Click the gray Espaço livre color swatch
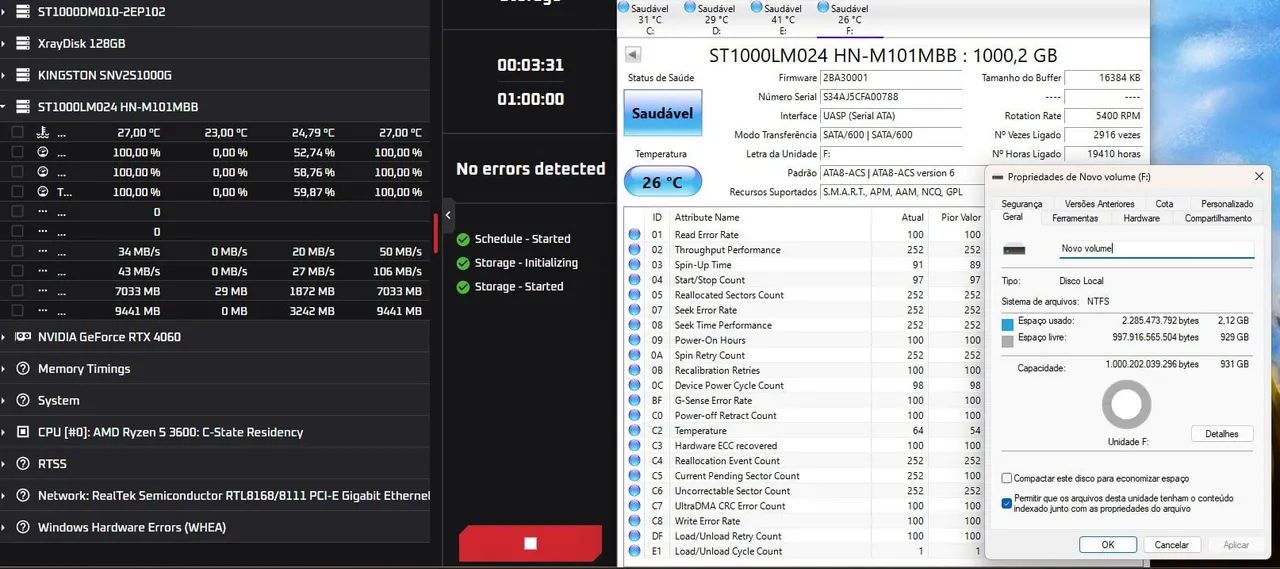Screen dimensions: 1280x569 1008,341
